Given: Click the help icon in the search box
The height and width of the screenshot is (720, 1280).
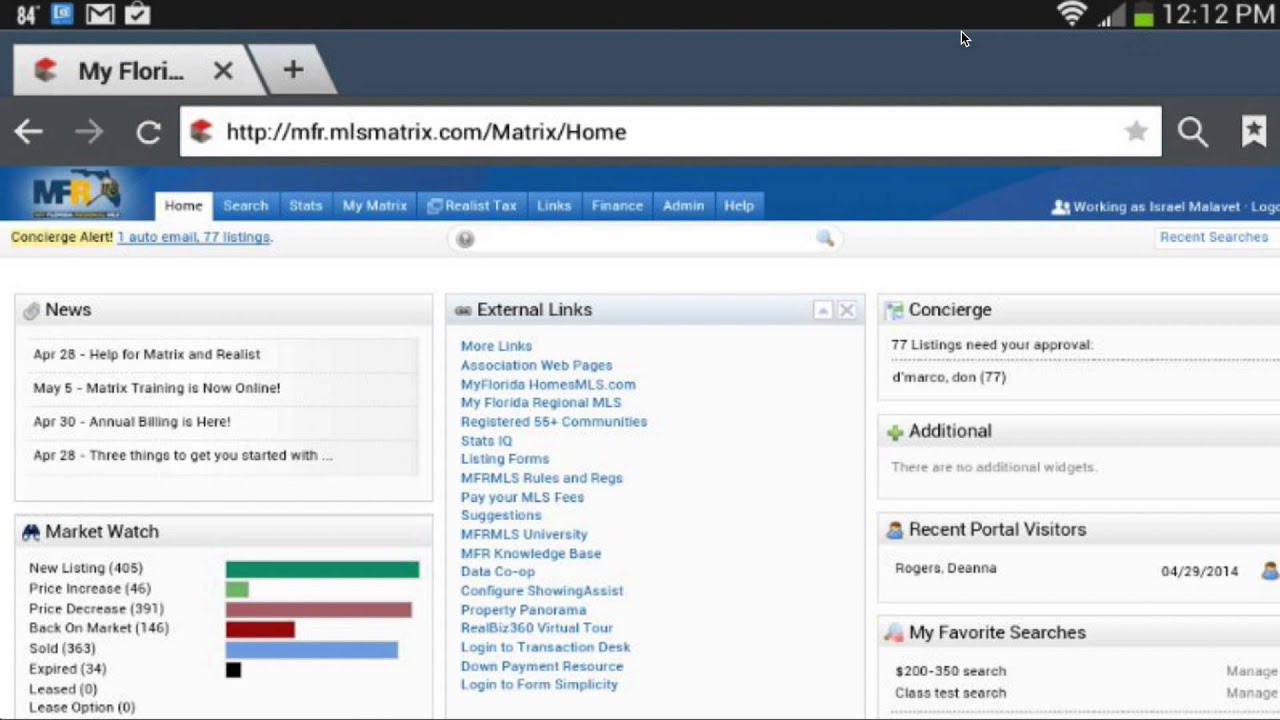Looking at the screenshot, I should (465, 239).
